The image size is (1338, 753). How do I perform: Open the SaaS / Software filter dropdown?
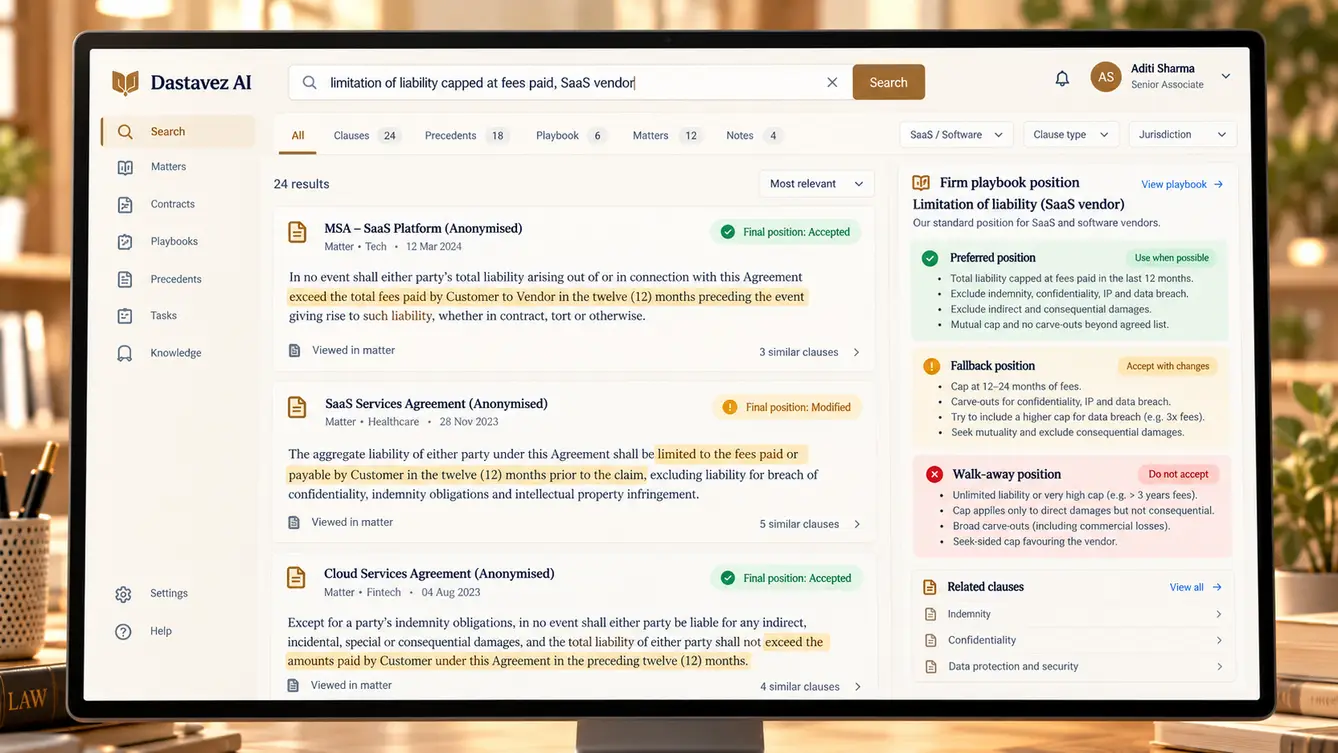(957, 135)
